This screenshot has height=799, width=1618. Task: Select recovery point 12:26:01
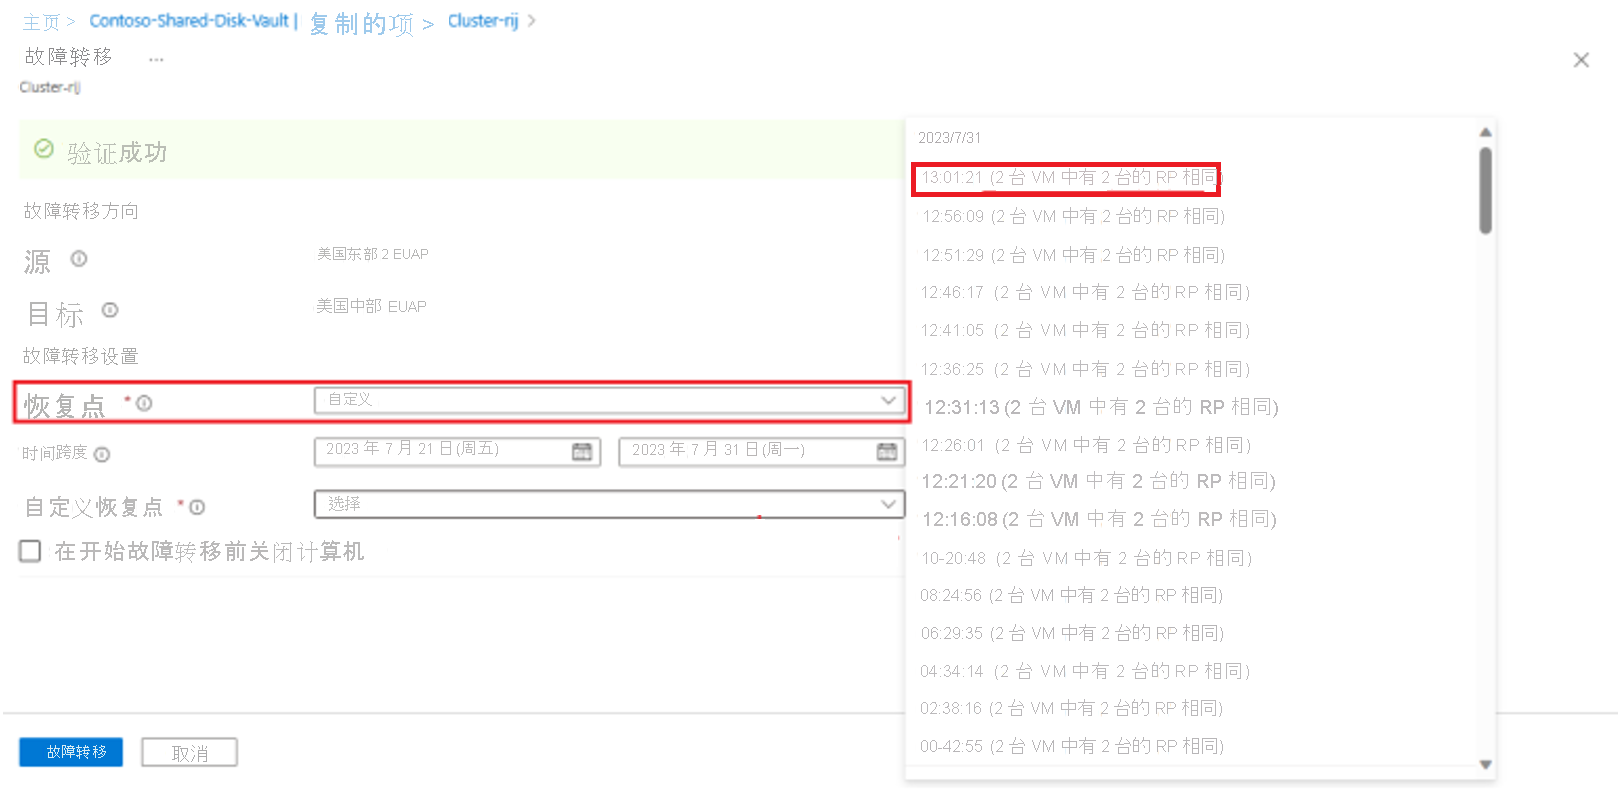click(x=1085, y=445)
